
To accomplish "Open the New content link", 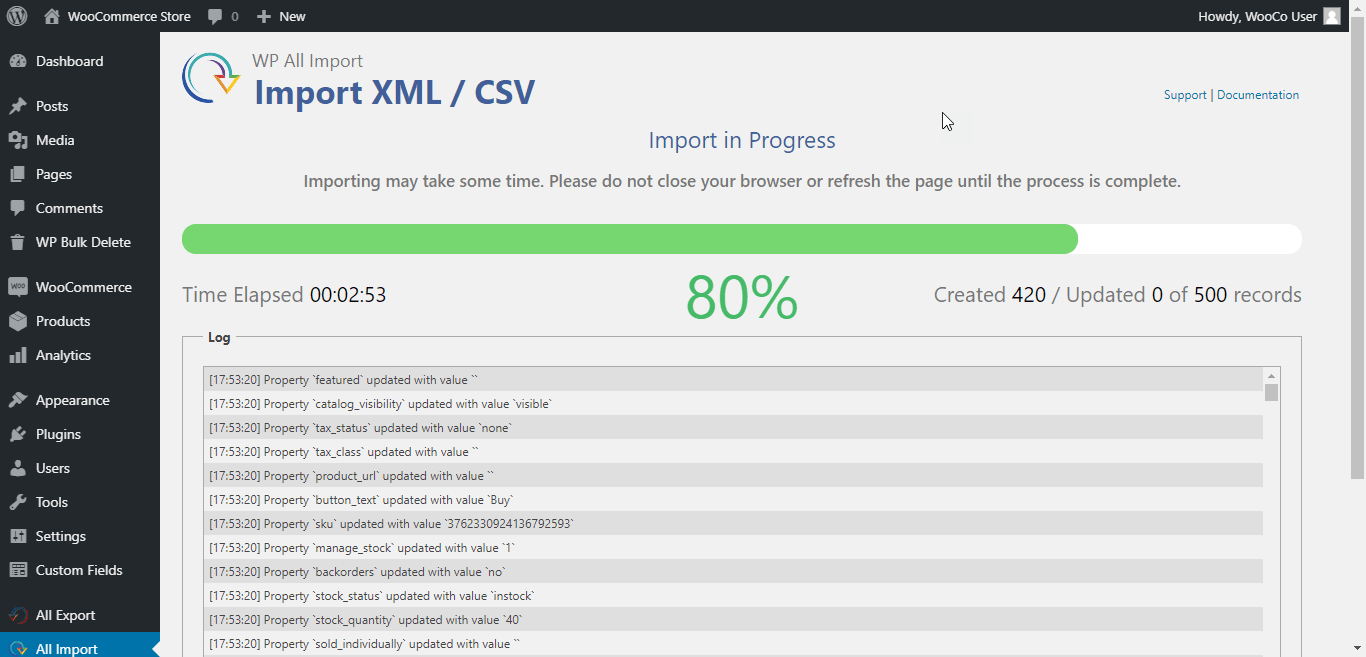I will click(x=292, y=16).
